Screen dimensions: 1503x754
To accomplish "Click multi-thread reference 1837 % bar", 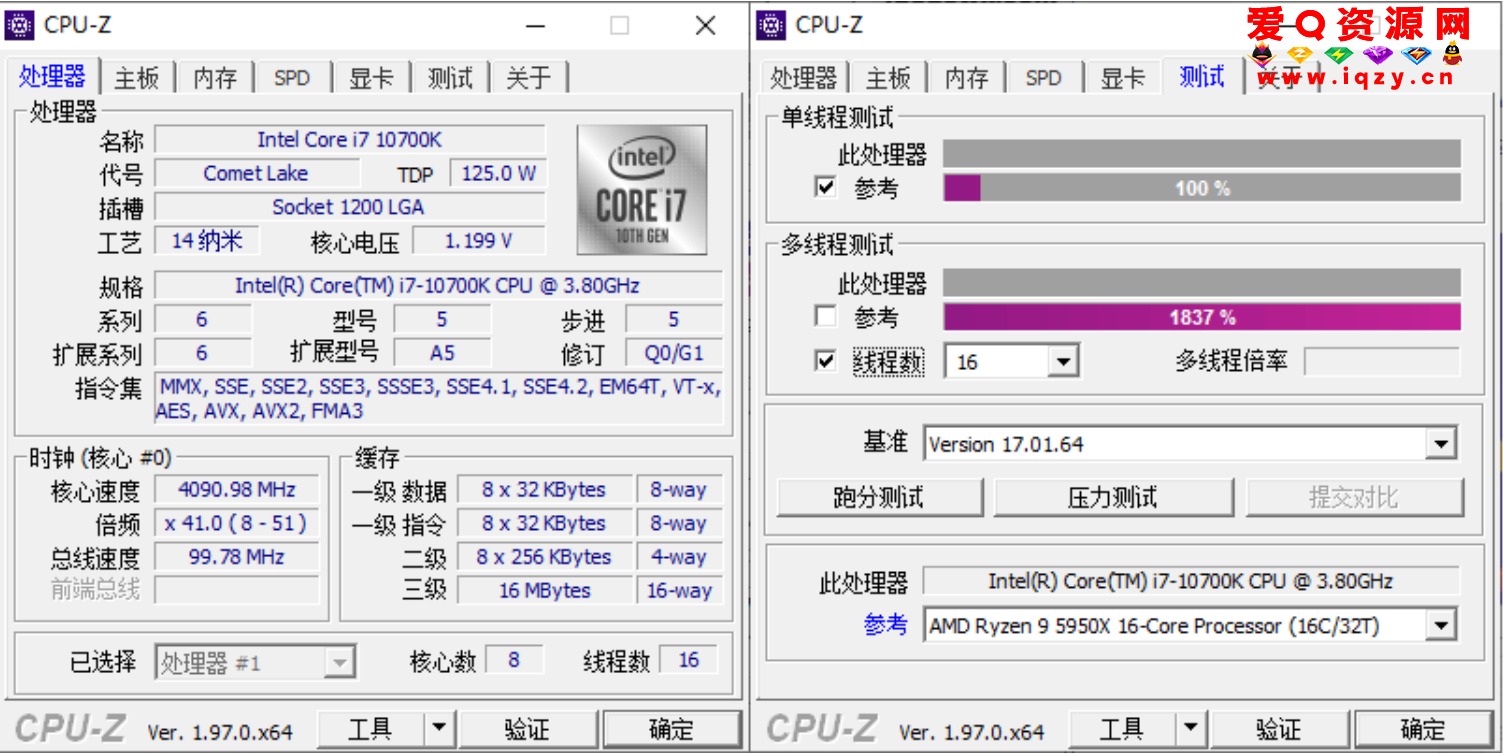I will (x=1202, y=318).
